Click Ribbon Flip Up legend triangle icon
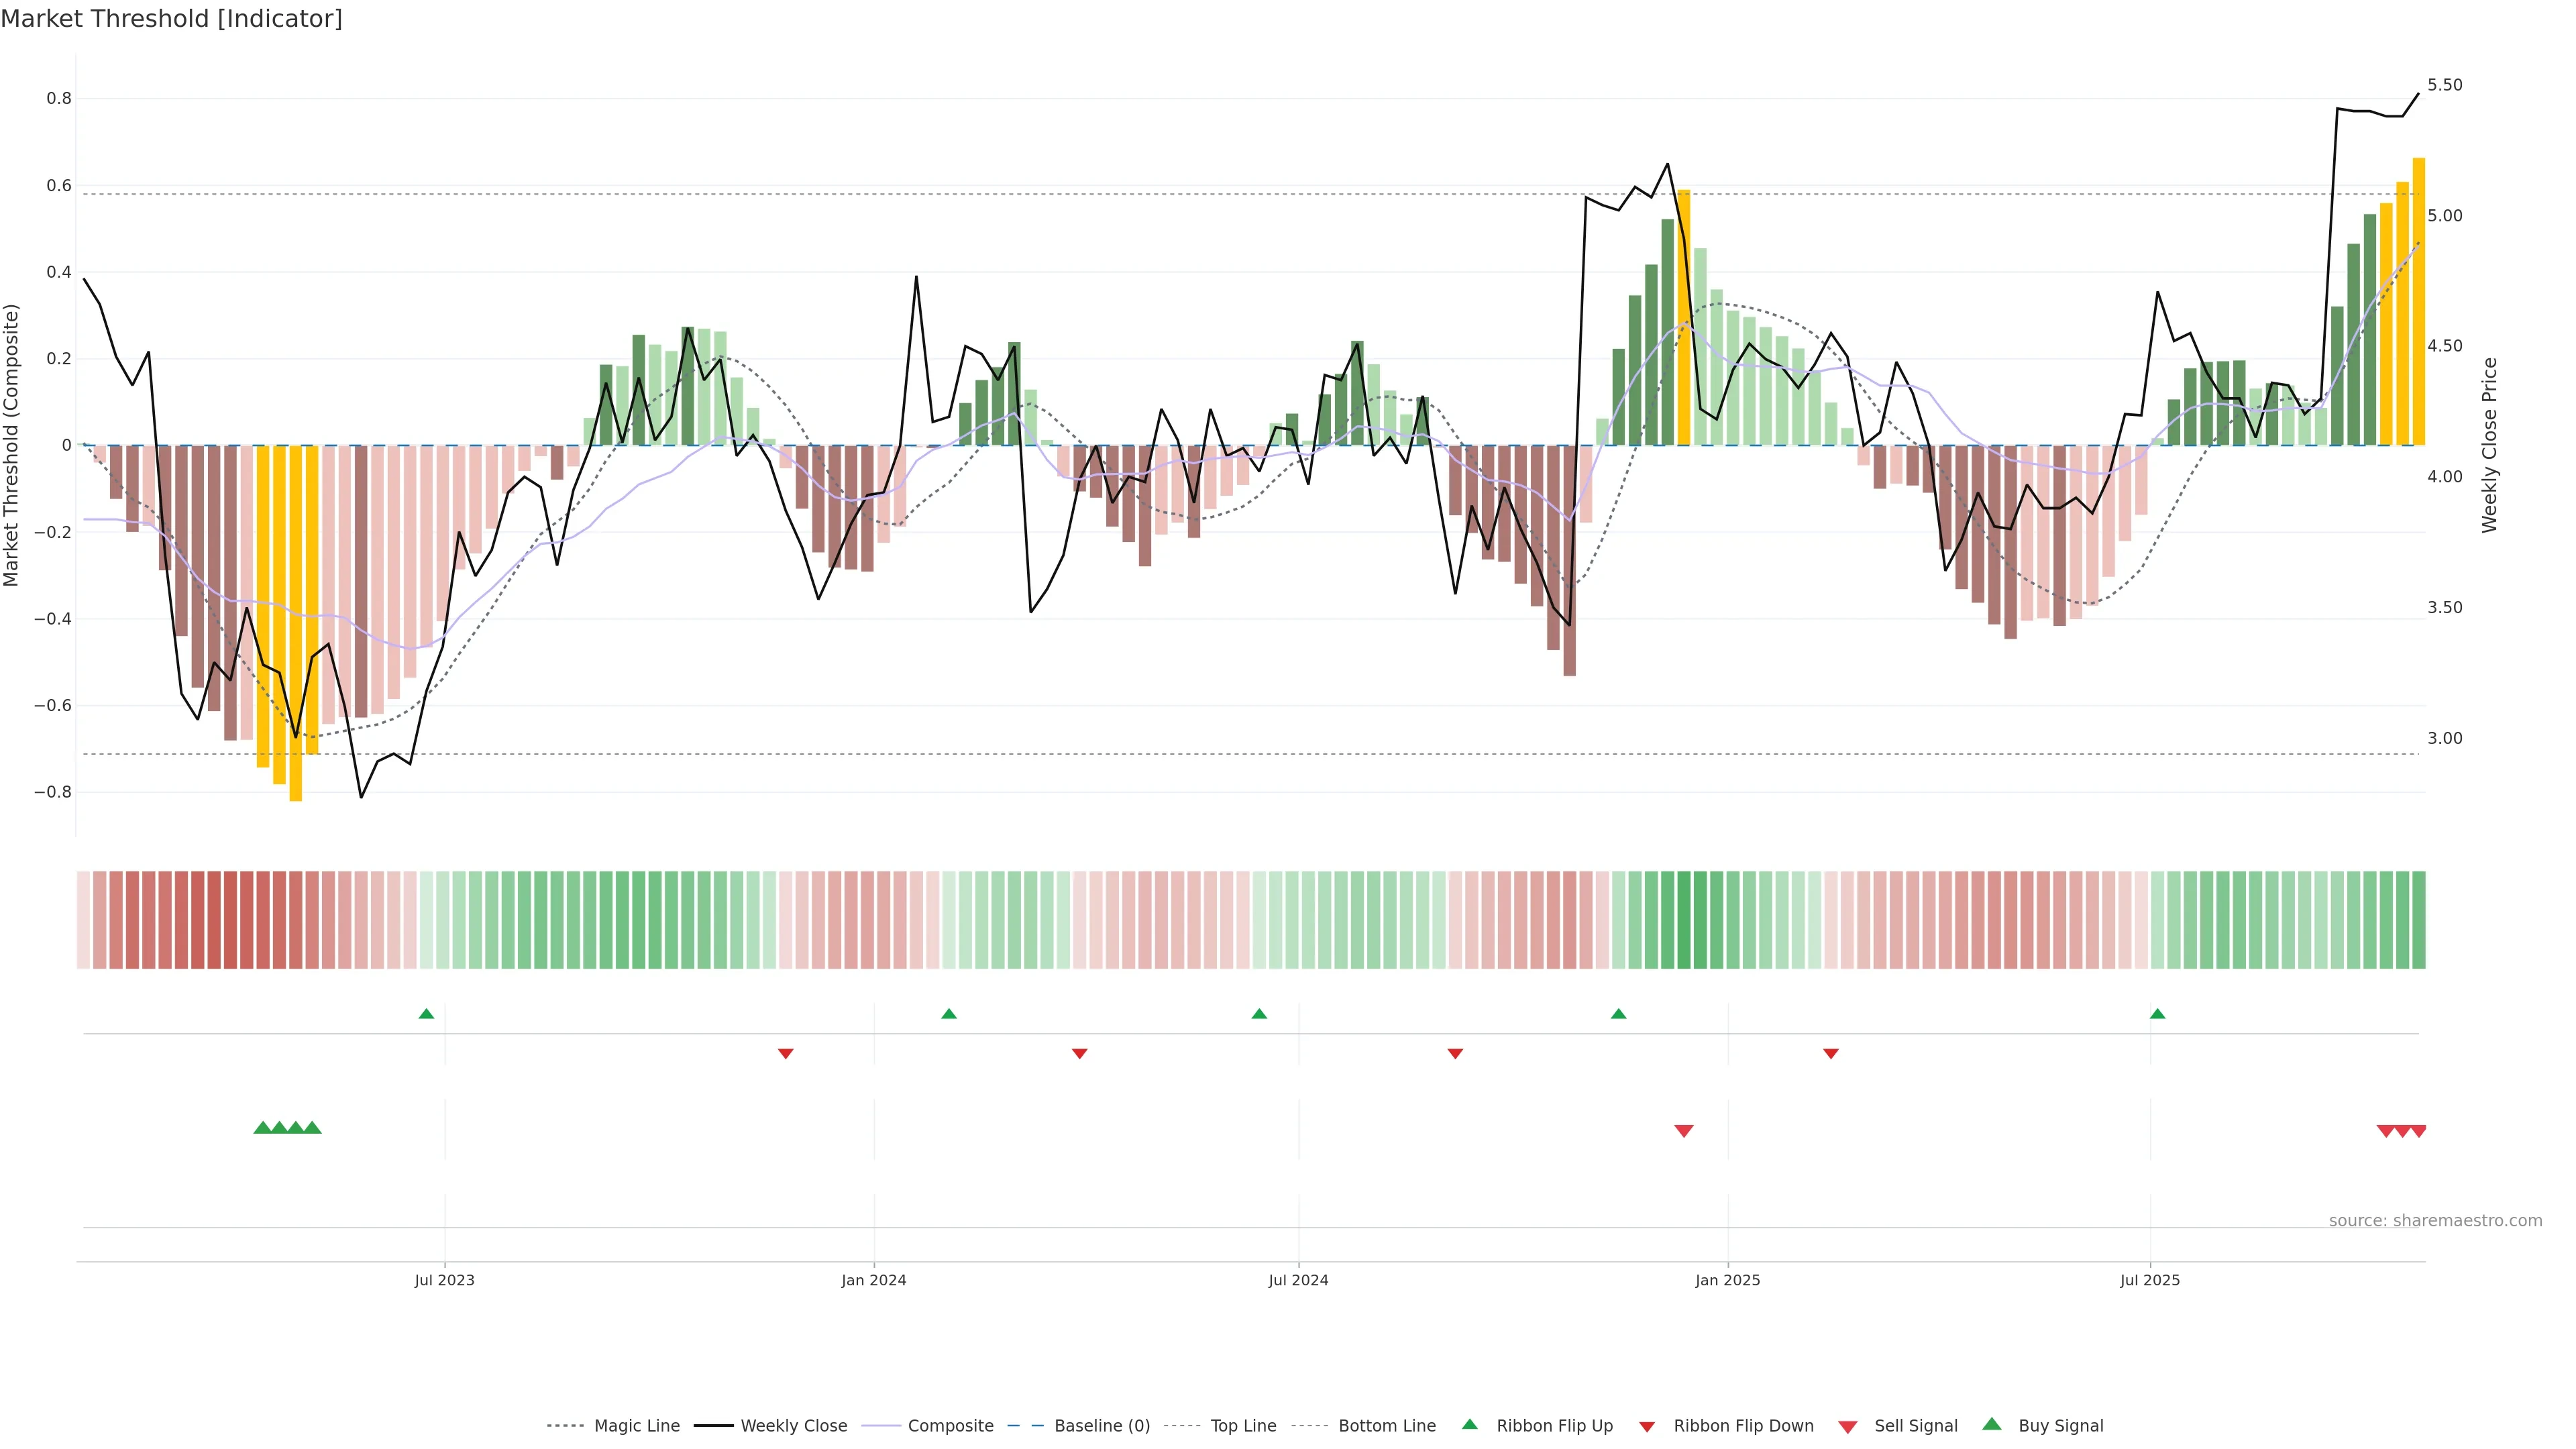2576x1449 pixels. (1469, 1424)
